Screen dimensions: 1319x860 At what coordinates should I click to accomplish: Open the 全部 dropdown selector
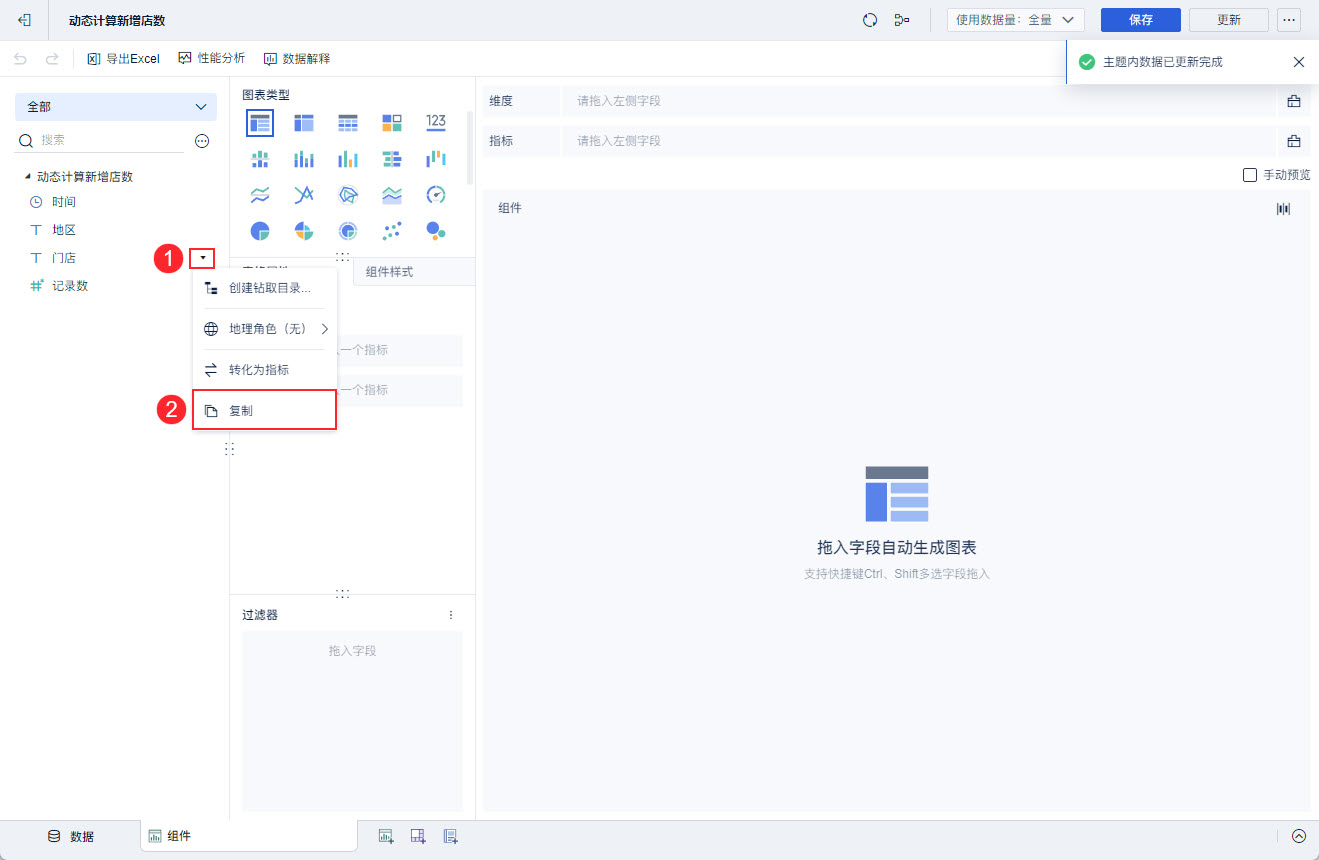(x=116, y=107)
